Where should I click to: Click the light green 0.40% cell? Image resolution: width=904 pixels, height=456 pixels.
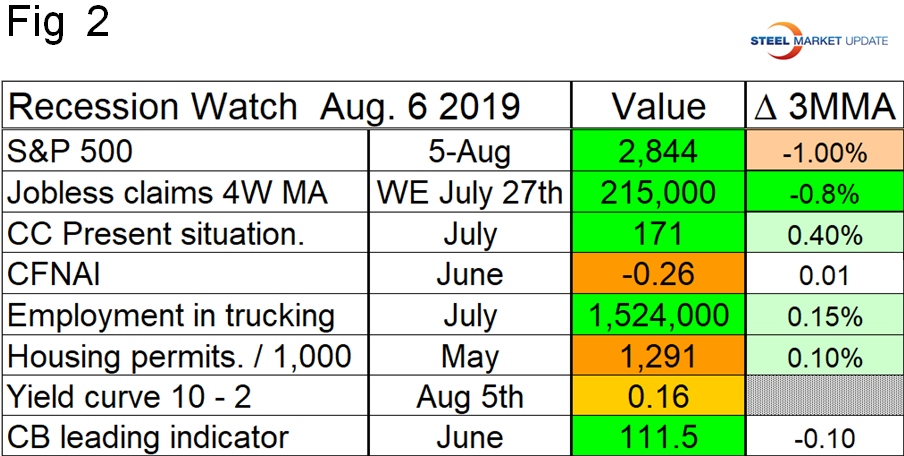pos(823,234)
